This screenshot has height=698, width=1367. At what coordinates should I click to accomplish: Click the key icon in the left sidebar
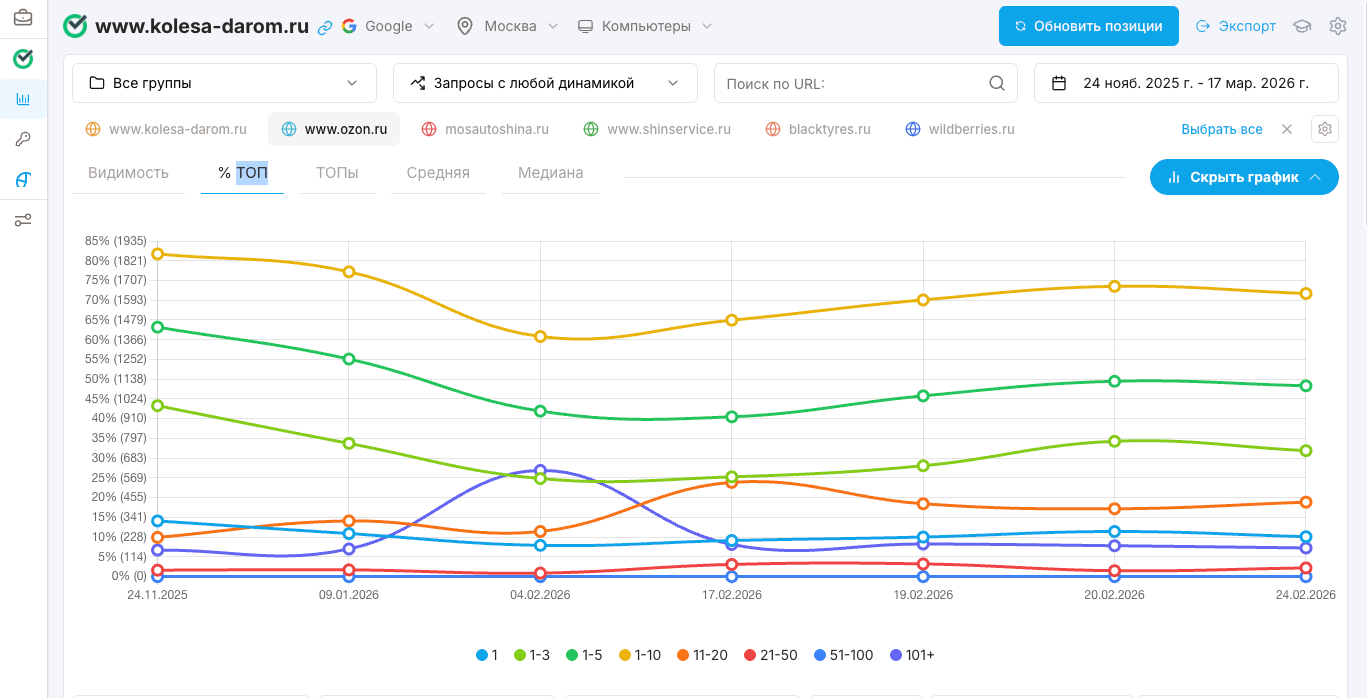pos(22,139)
